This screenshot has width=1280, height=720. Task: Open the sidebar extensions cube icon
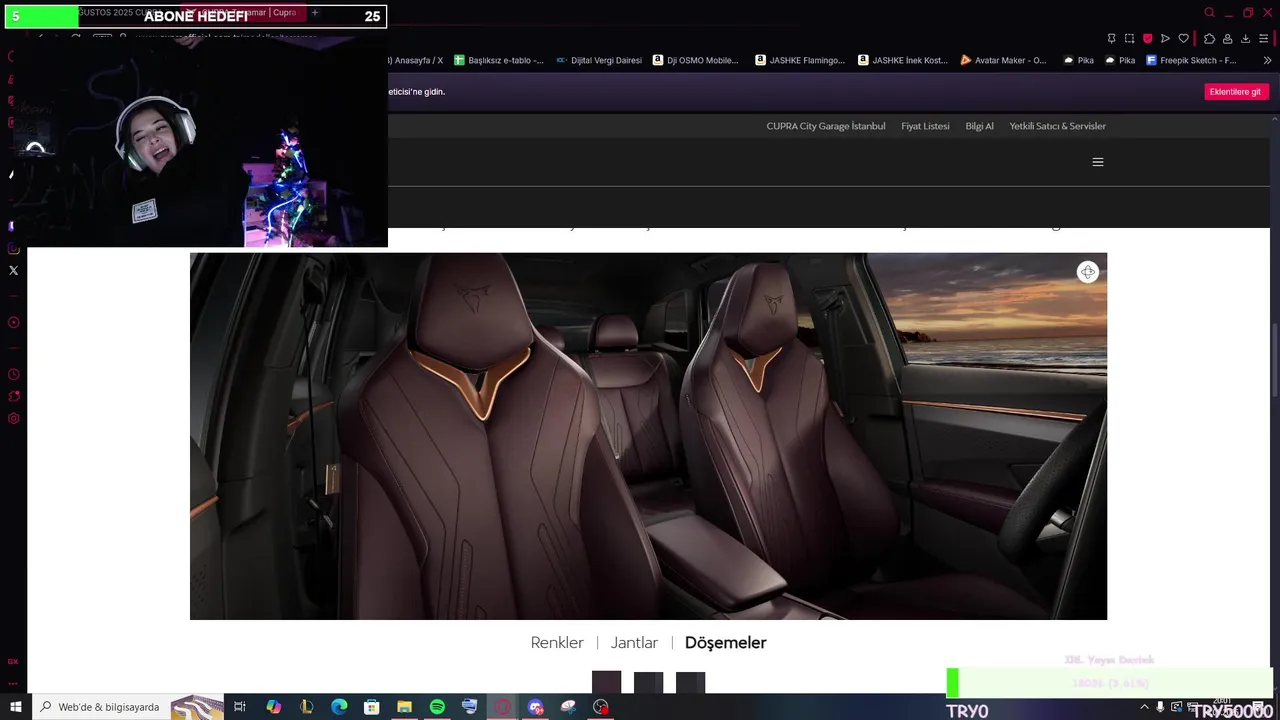coord(13,396)
